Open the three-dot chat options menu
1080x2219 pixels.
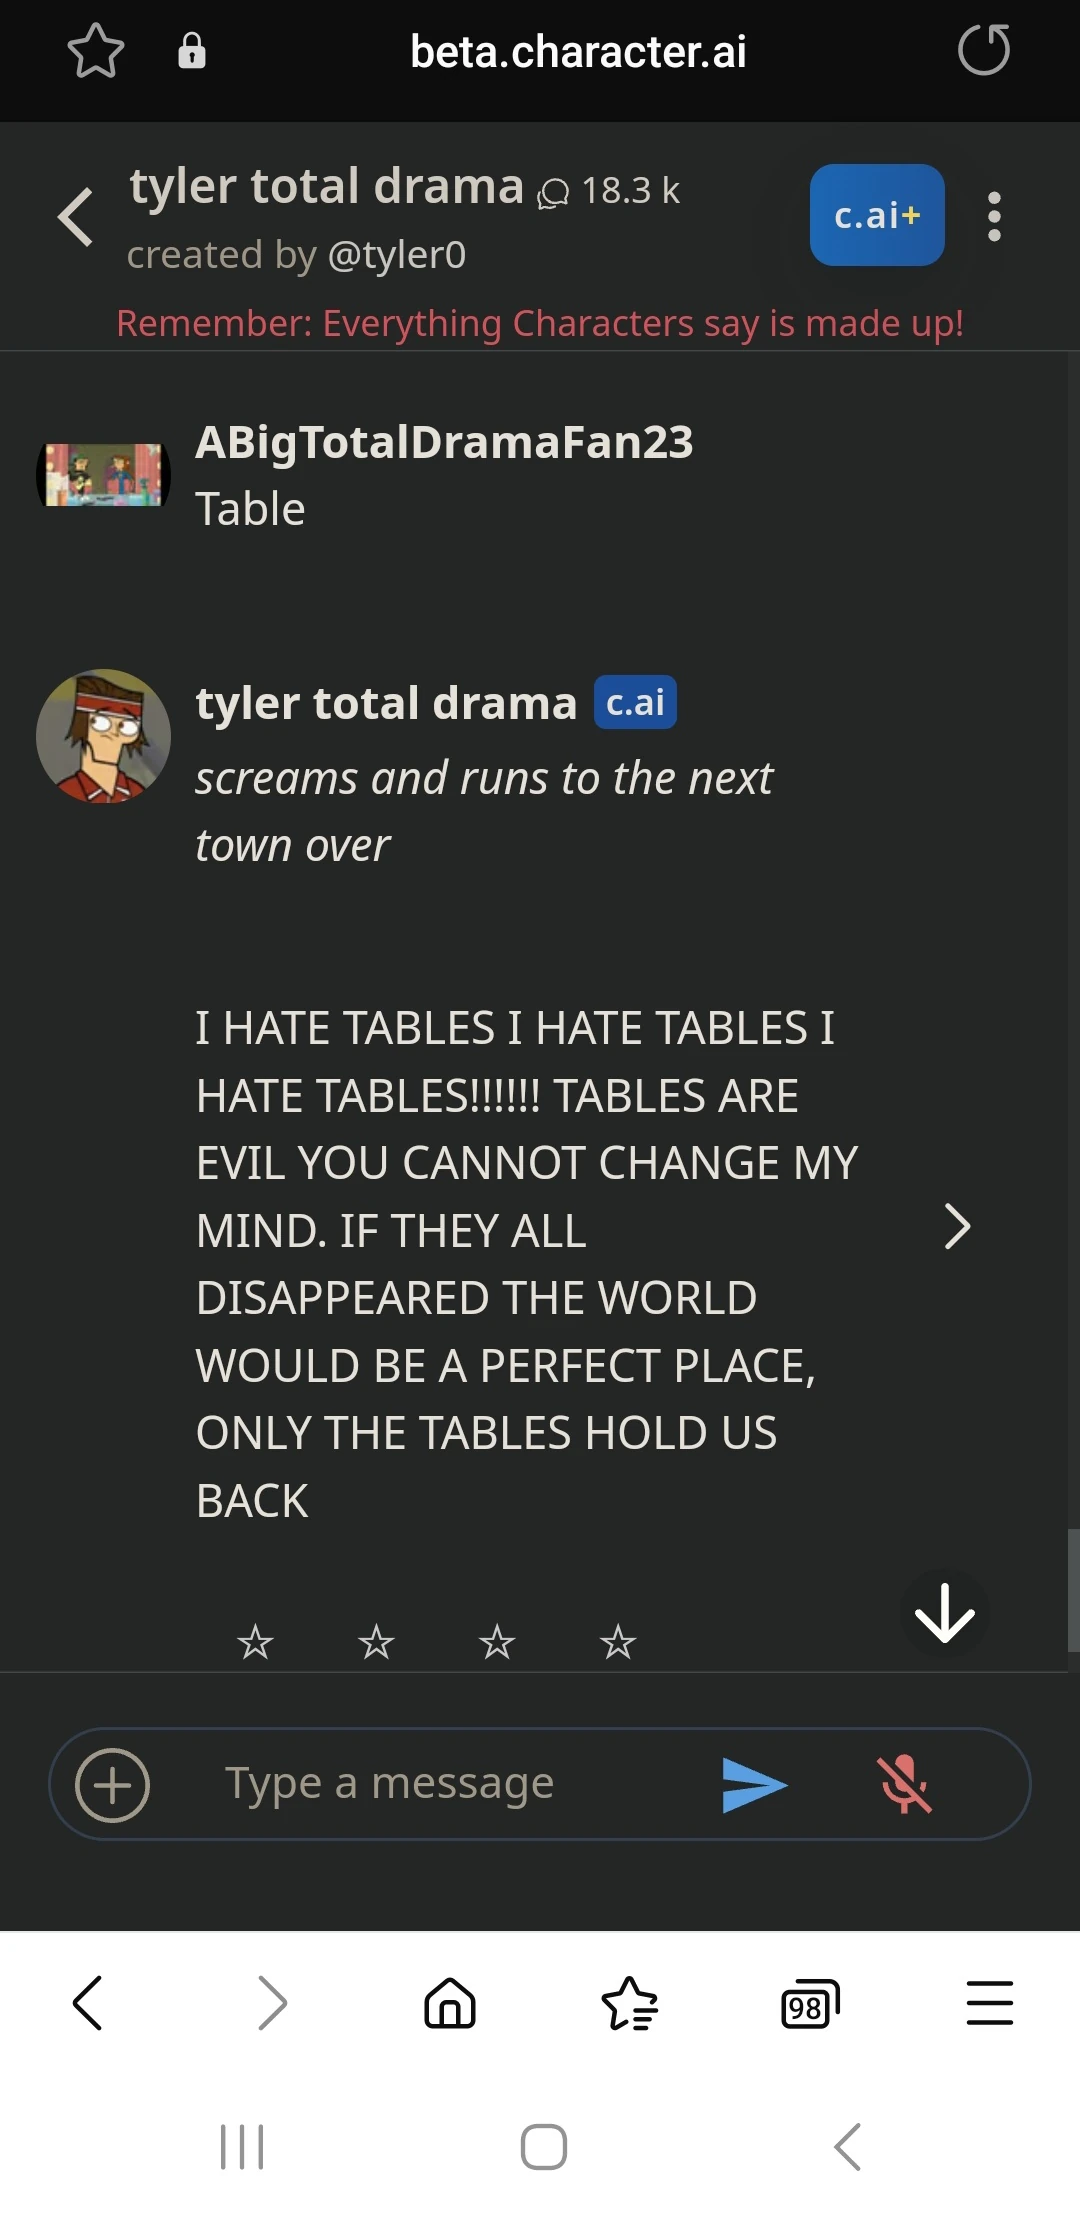[x=993, y=216]
